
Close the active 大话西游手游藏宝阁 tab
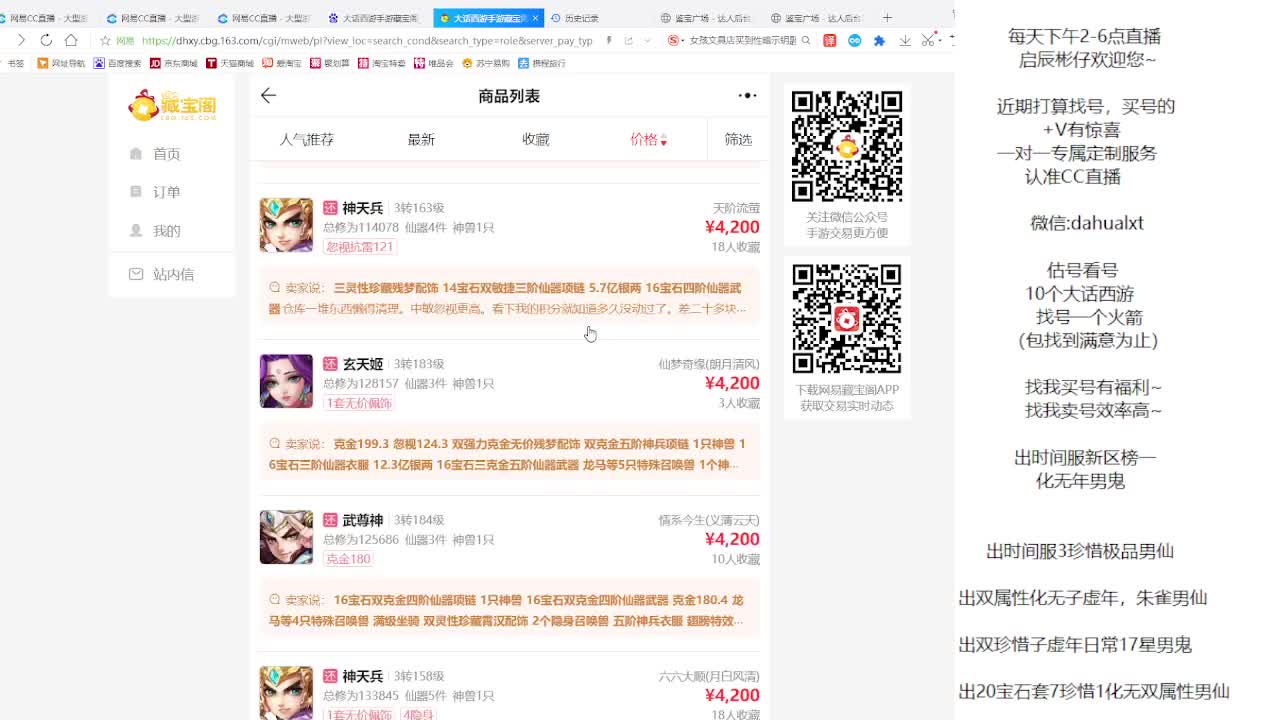coord(536,18)
